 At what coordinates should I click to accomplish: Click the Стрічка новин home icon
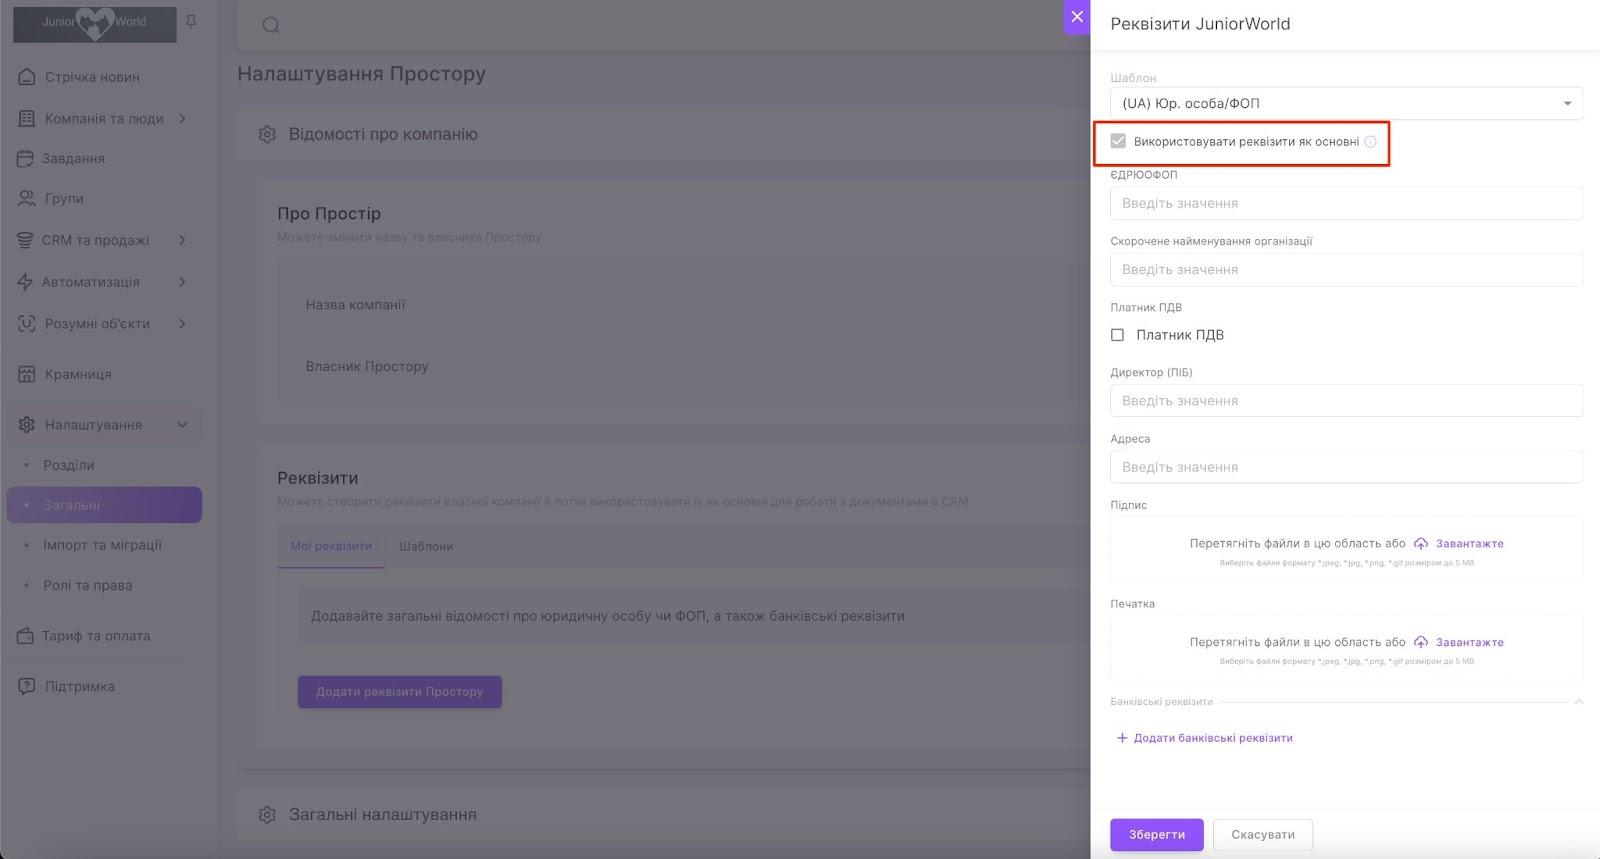27,77
